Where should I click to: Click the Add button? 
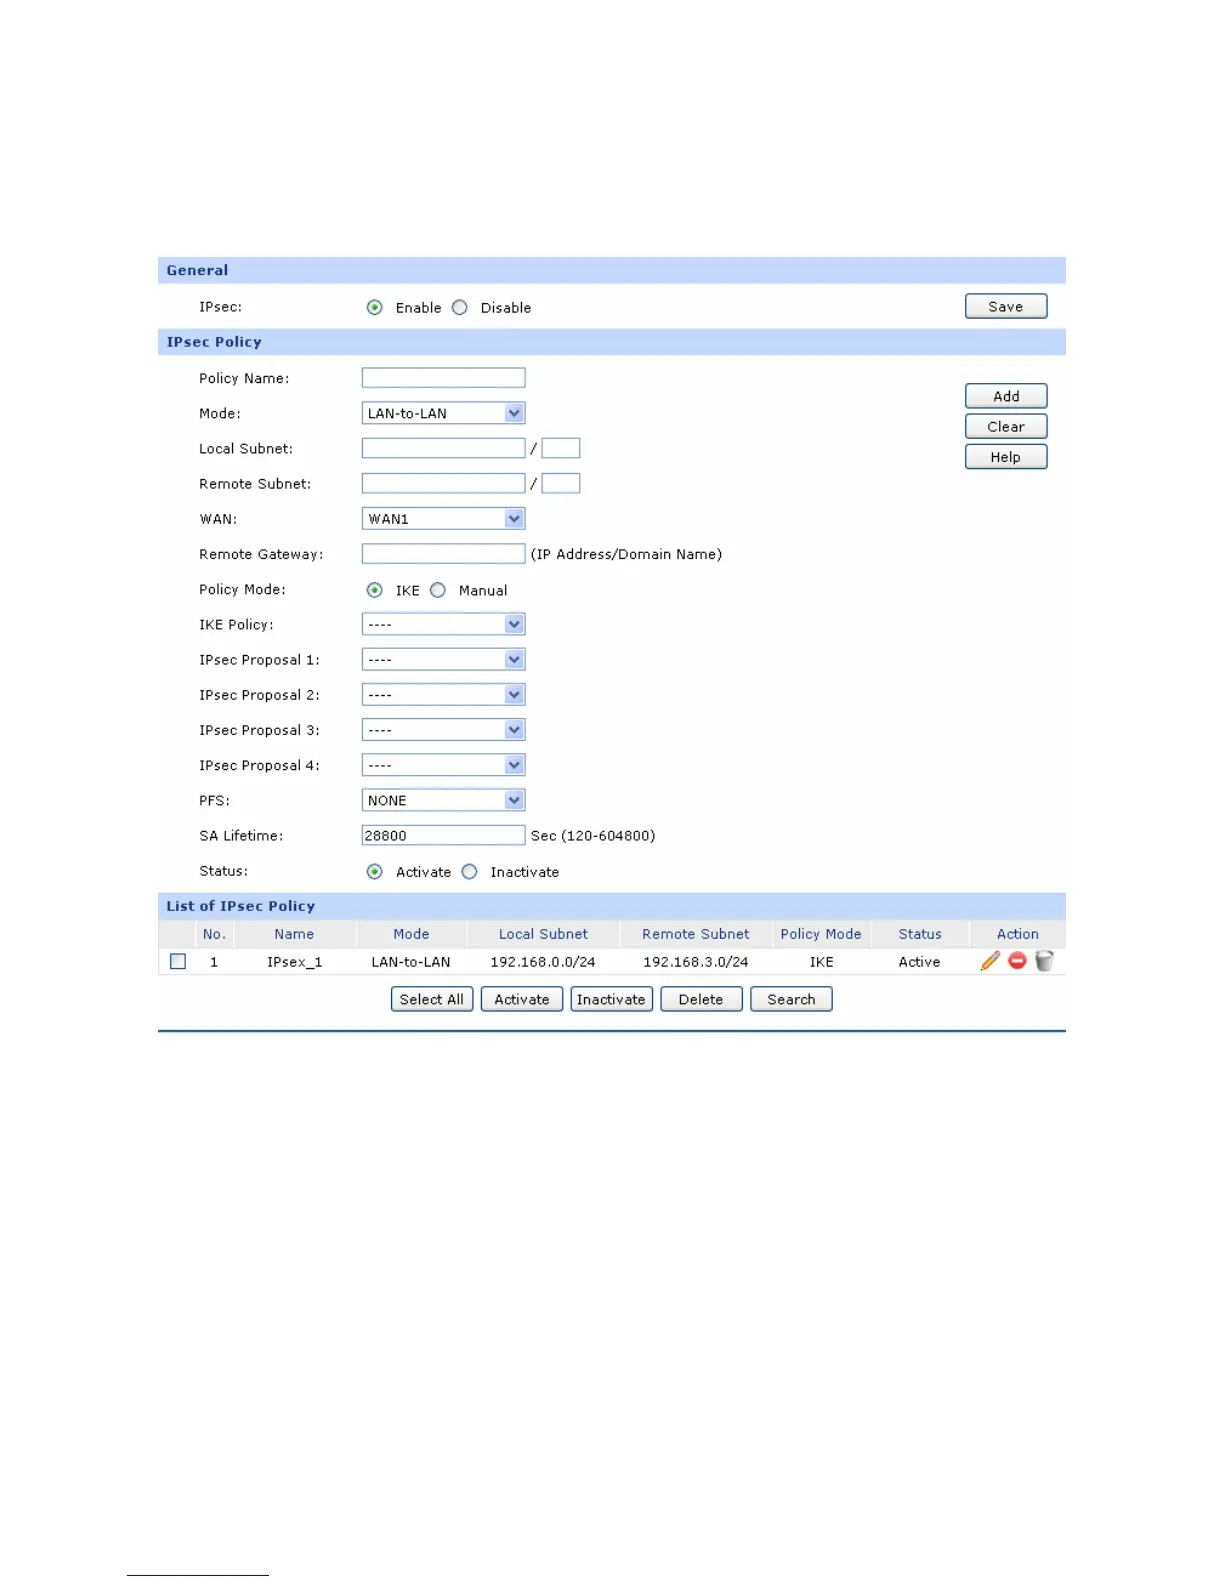[x=1006, y=396]
